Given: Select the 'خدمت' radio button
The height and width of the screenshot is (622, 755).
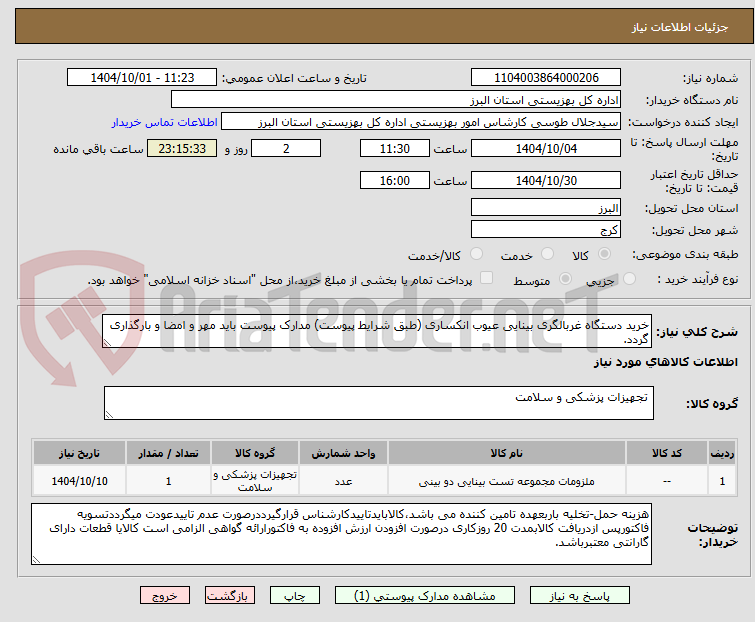Looking at the screenshot, I should [547, 254].
